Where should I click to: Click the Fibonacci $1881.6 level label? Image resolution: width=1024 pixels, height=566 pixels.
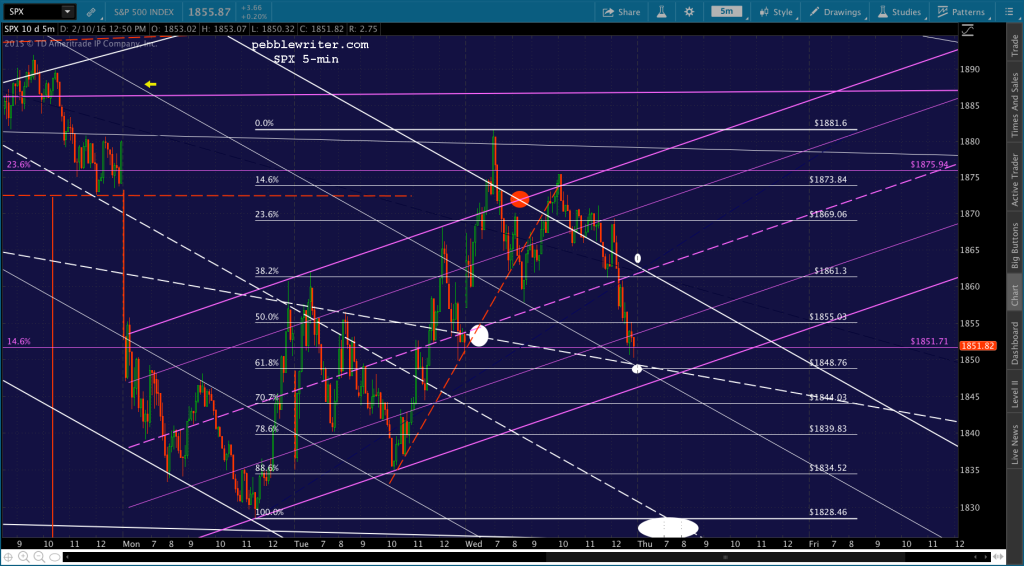coord(830,123)
